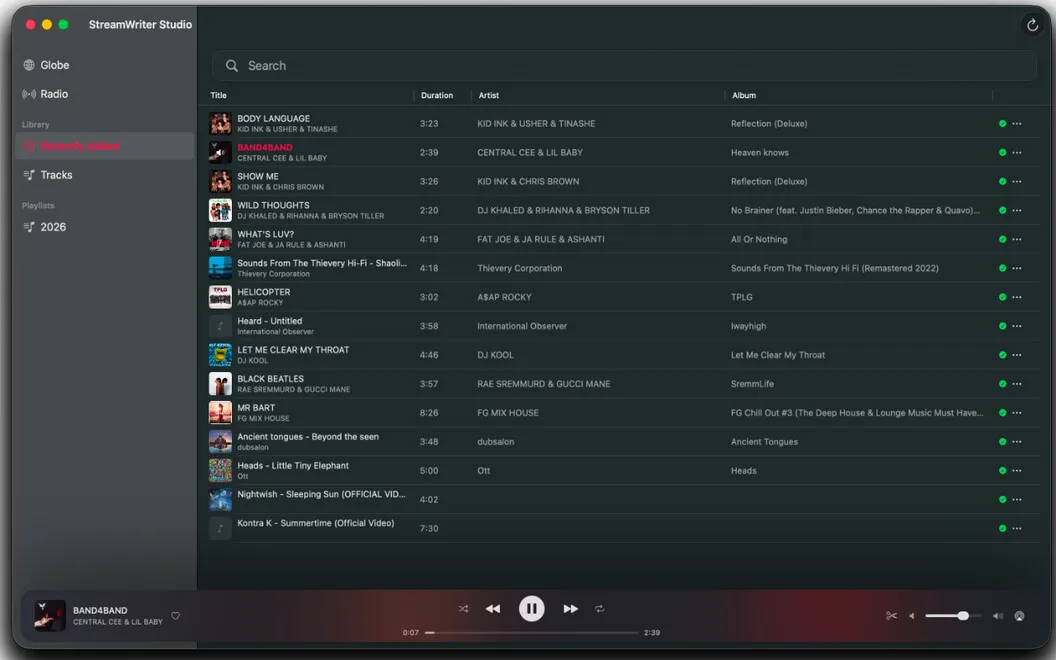This screenshot has height=660, width=1056.
Task: Click green status dot for Heard - Untitled
Action: pyautogui.click(x=1002, y=326)
